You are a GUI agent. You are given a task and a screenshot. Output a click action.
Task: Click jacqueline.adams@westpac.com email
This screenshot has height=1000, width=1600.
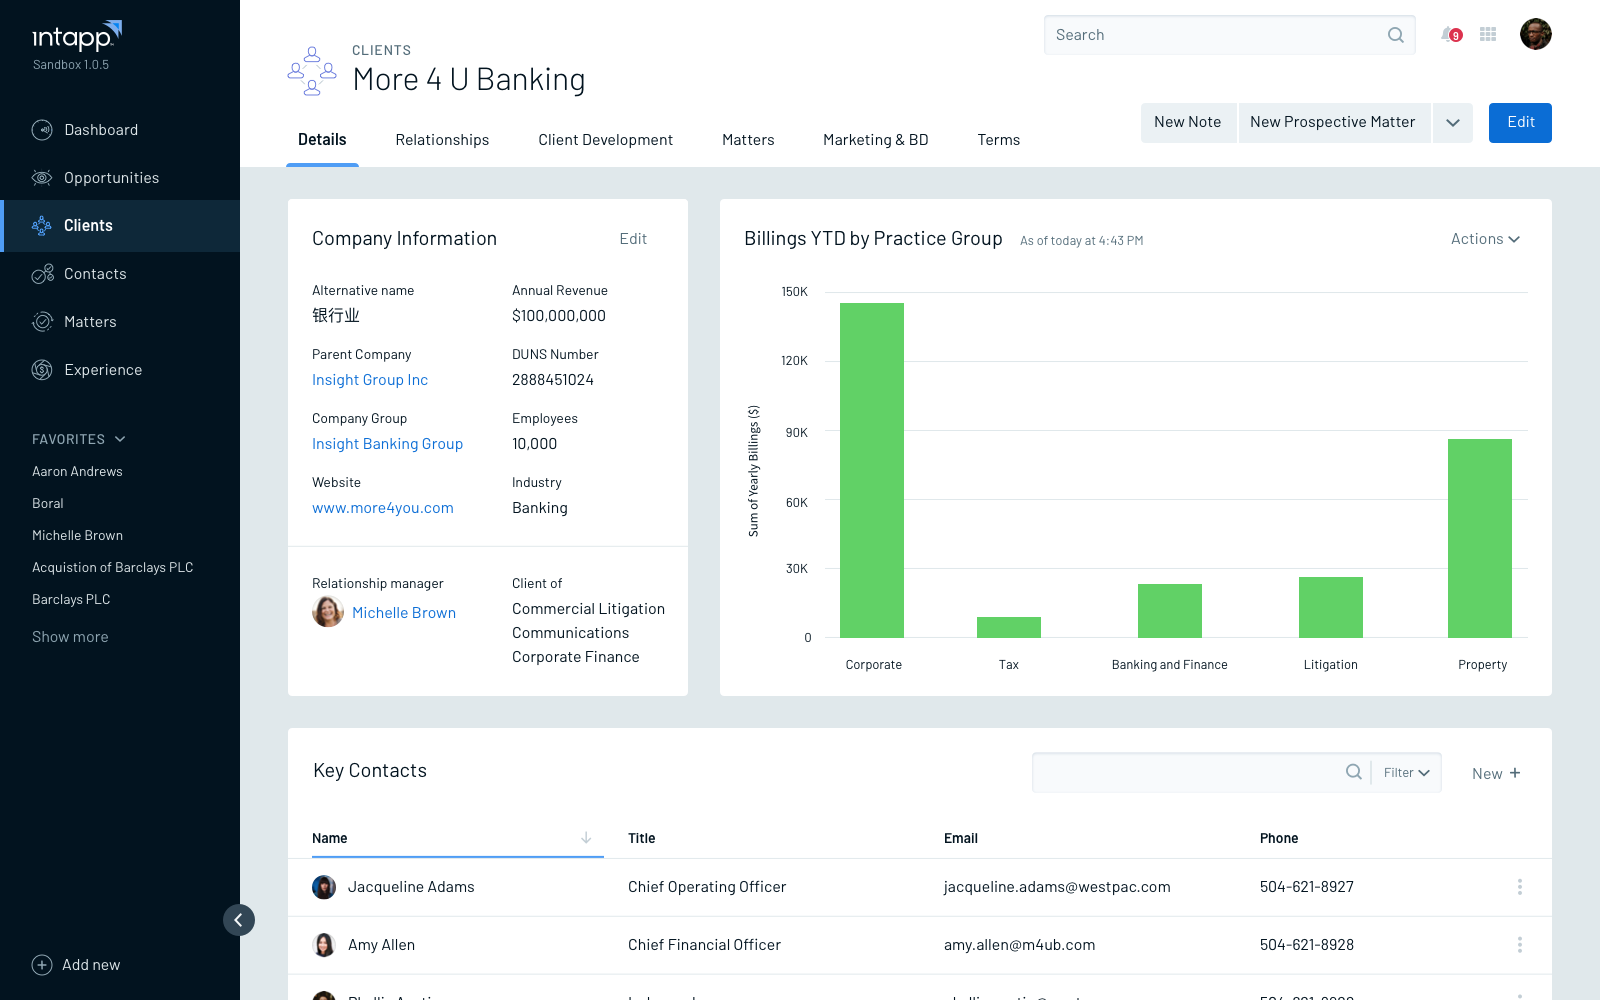tap(1057, 887)
